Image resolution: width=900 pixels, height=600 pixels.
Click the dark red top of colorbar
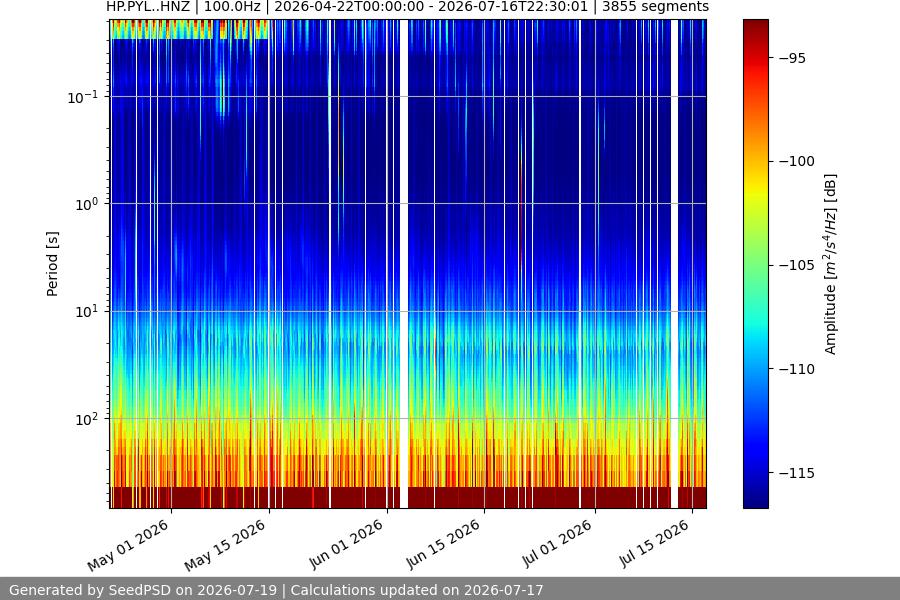[x=755, y=29]
